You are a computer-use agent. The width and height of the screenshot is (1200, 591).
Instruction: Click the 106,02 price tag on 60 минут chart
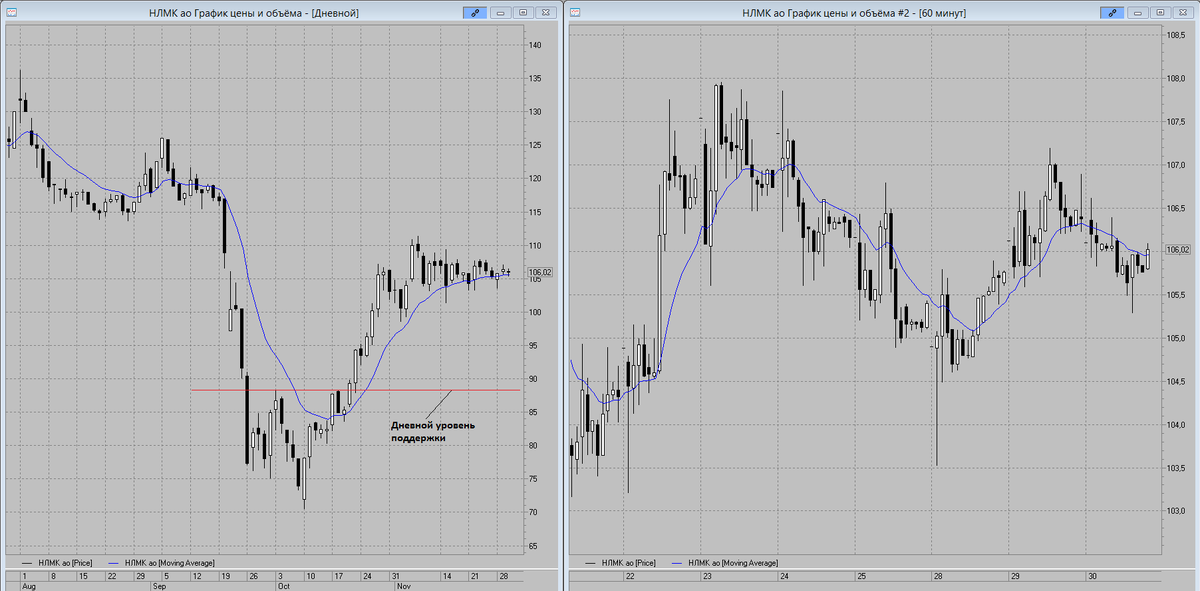click(1180, 249)
